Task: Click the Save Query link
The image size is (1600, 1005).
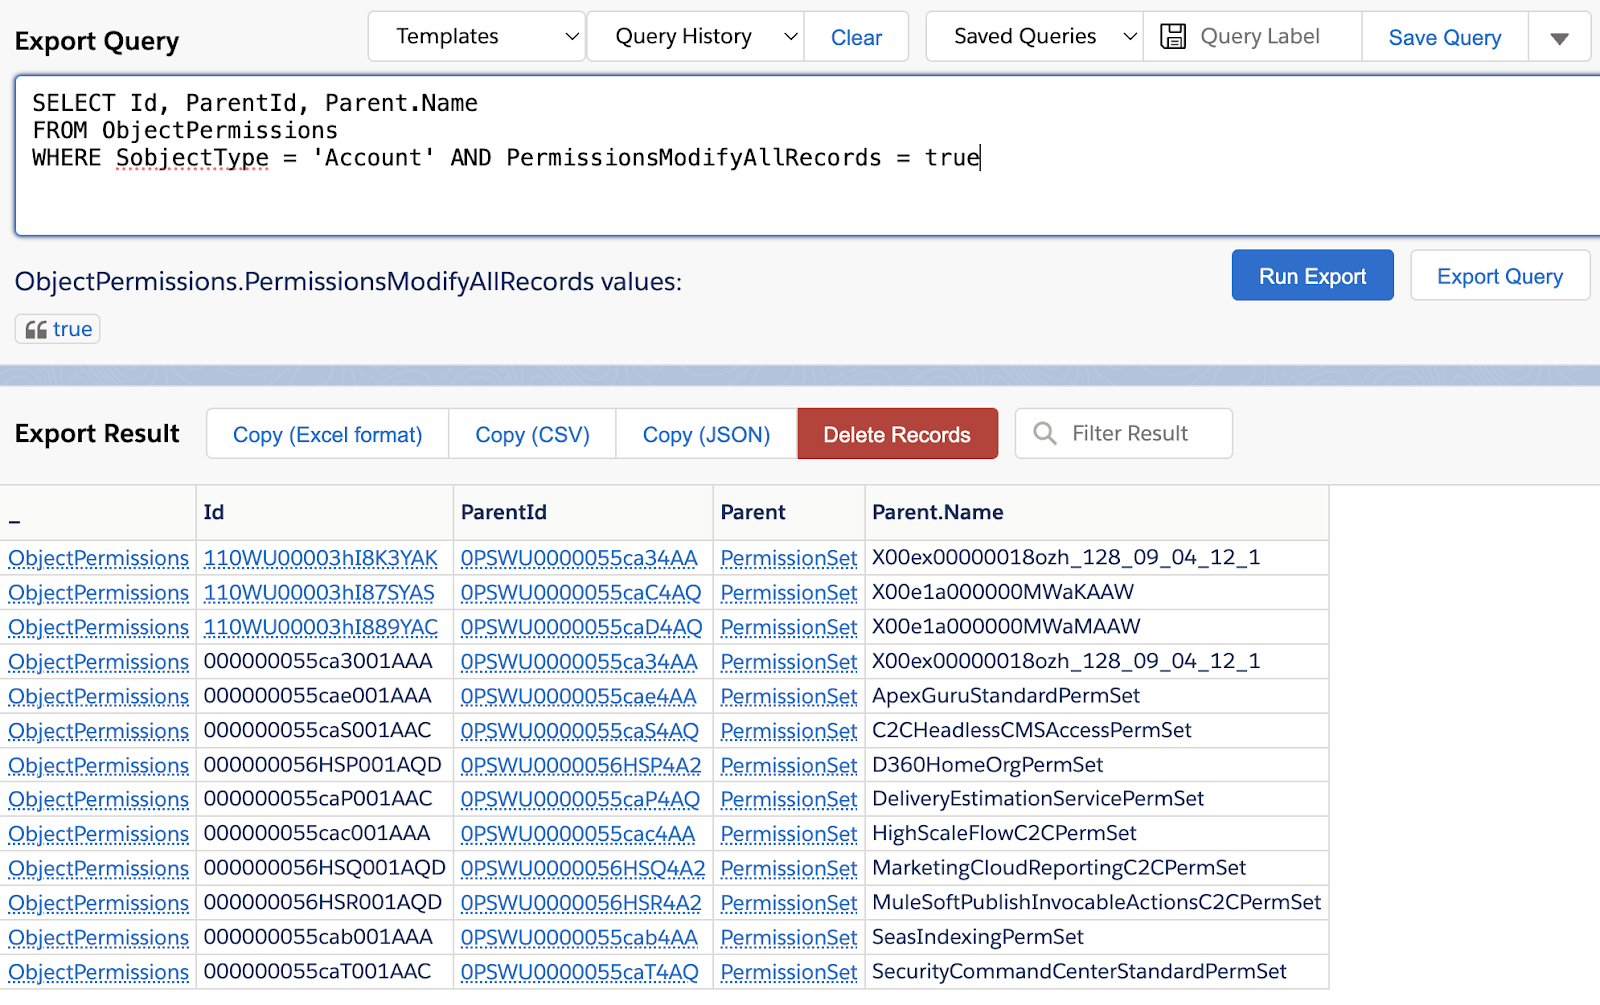Action: pyautogui.click(x=1444, y=35)
